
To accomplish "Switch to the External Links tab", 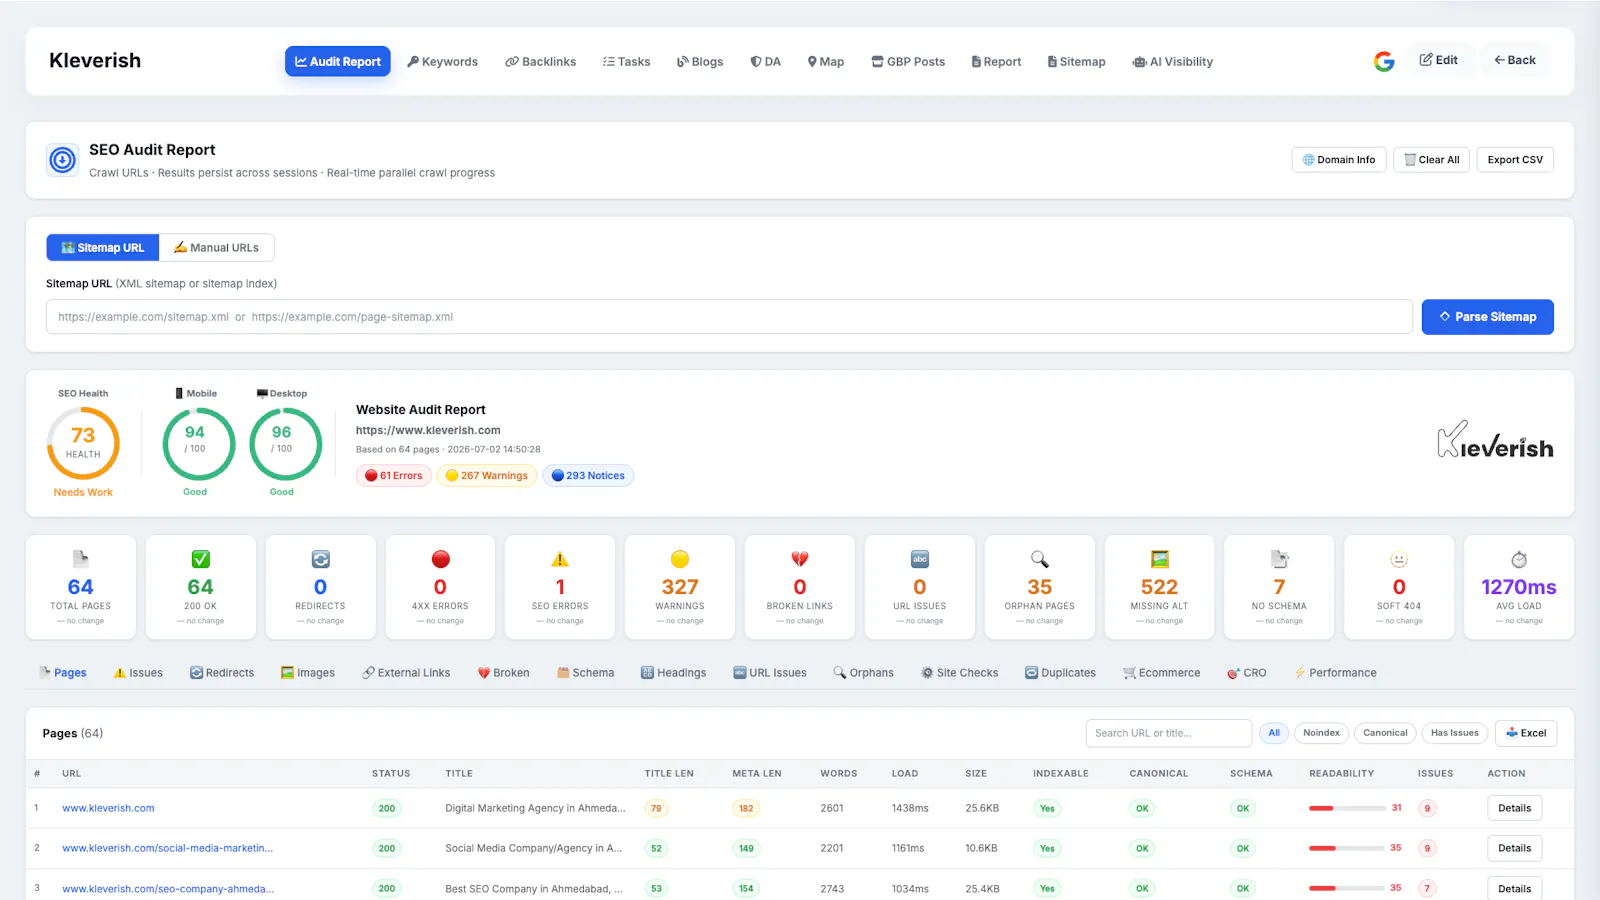I will click(406, 673).
